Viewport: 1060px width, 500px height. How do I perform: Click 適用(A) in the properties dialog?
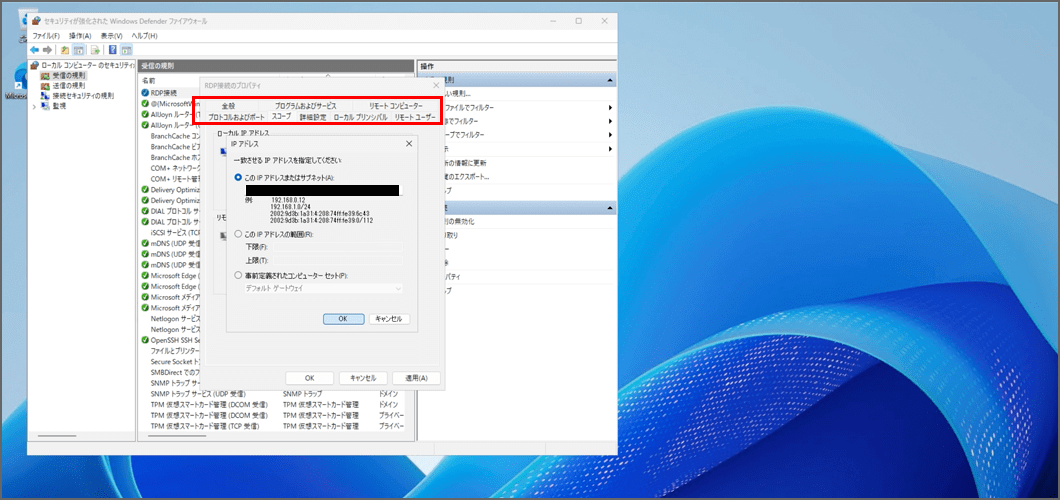[x=416, y=378]
